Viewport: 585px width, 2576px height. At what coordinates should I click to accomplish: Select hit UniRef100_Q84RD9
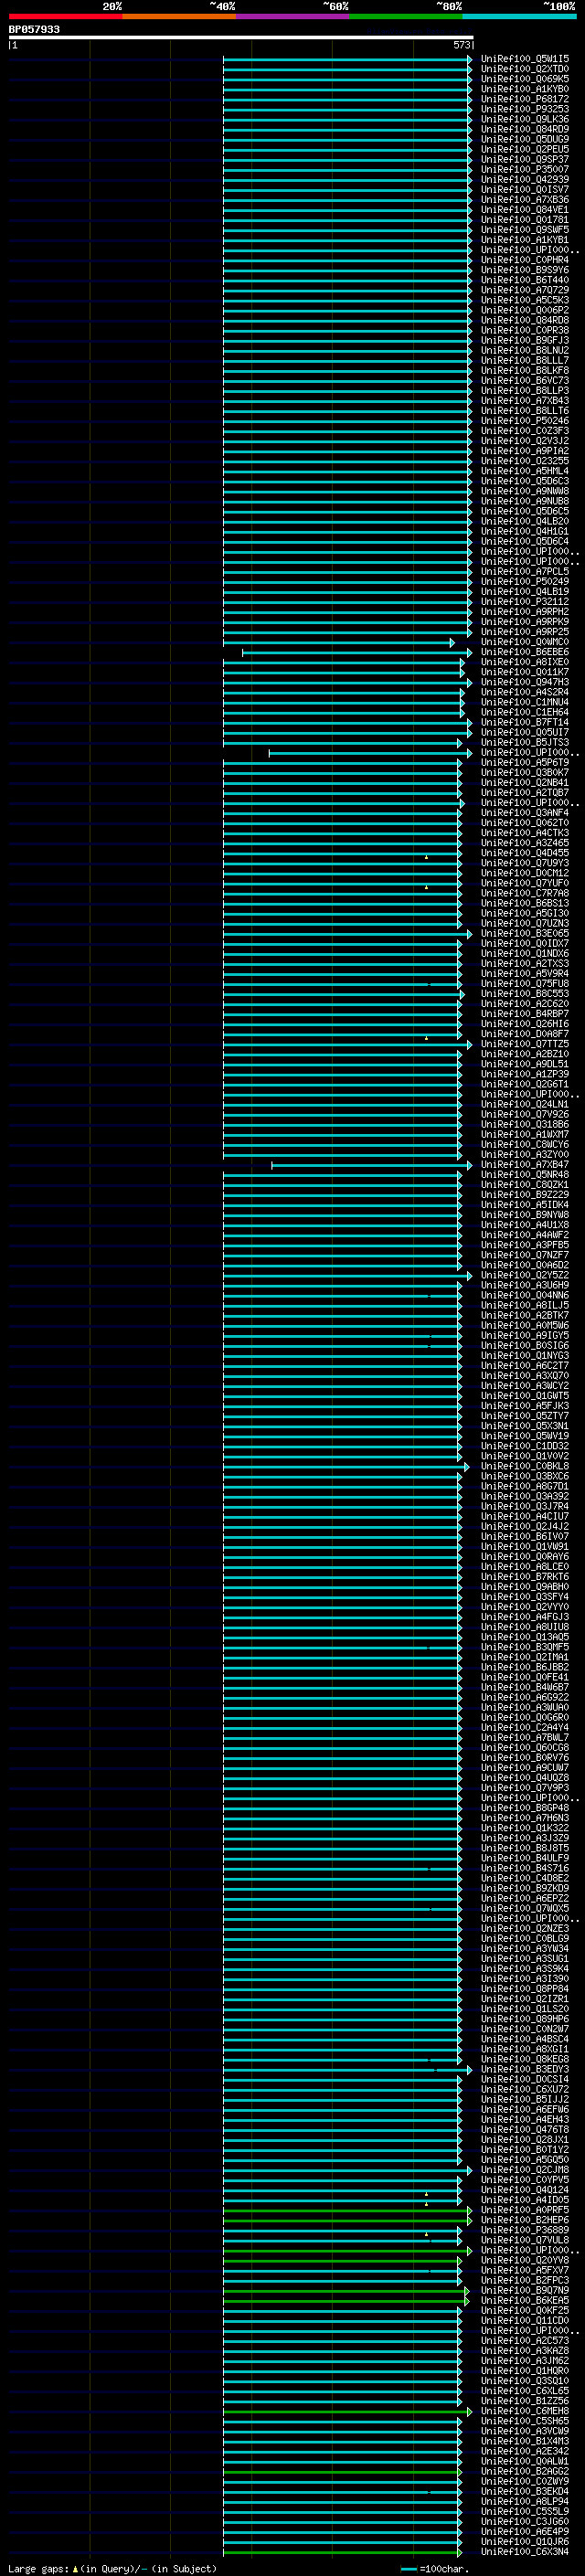(x=525, y=129)
